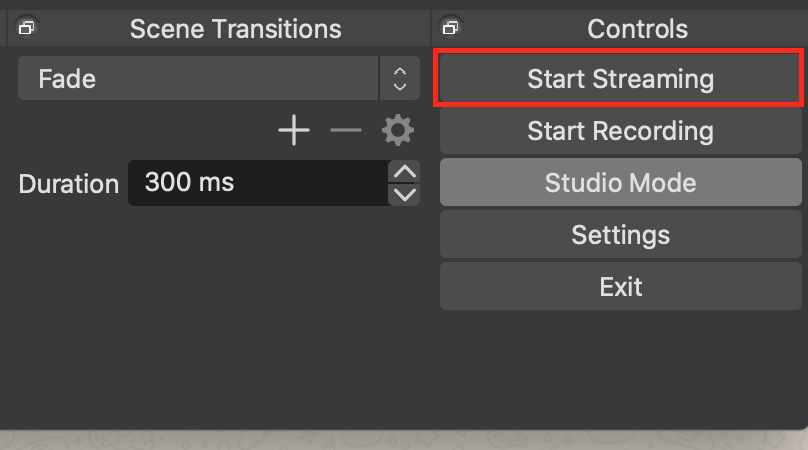Quit OBS with the Exit button
This screenshot has height=450, width=808.
point(620,286)
